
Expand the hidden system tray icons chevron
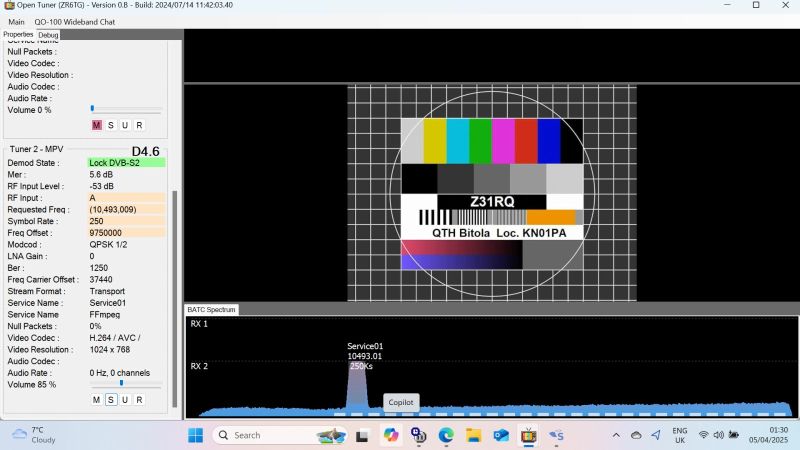pos(615,435)
